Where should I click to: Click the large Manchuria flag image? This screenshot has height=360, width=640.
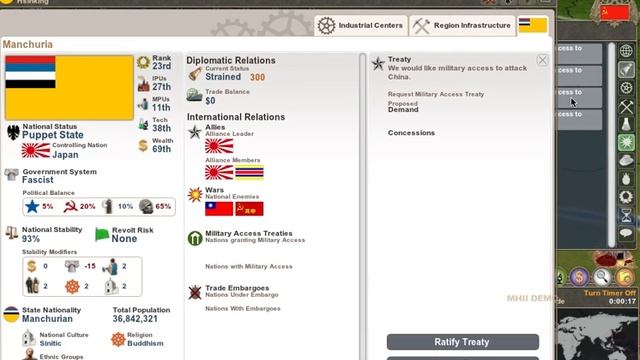[69, 88]
